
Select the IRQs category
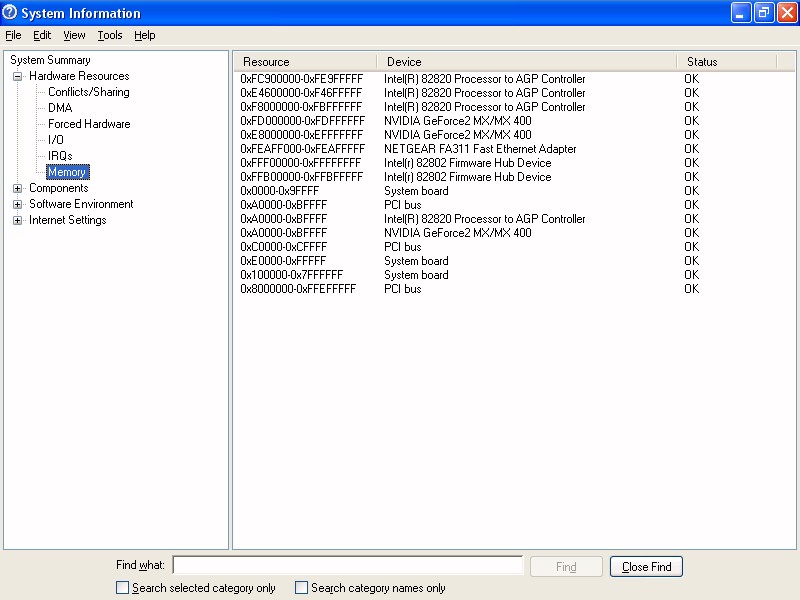point(60,156)
